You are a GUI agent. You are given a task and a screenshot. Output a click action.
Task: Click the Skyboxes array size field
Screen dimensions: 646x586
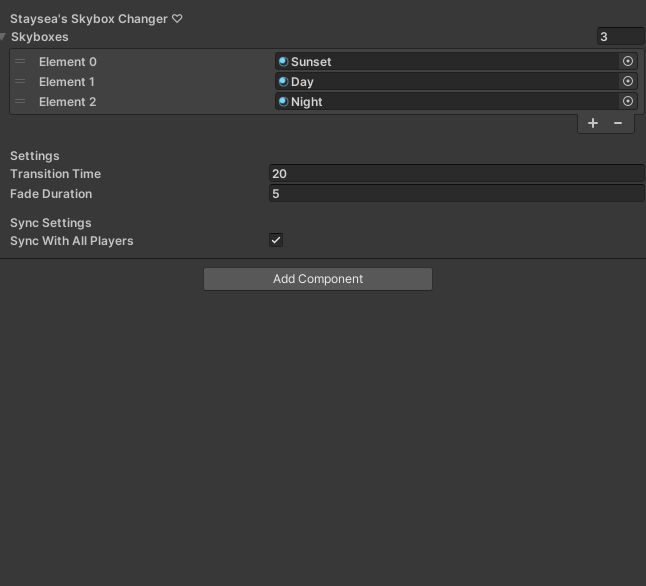pyautogui.click(x=620, y=37)
